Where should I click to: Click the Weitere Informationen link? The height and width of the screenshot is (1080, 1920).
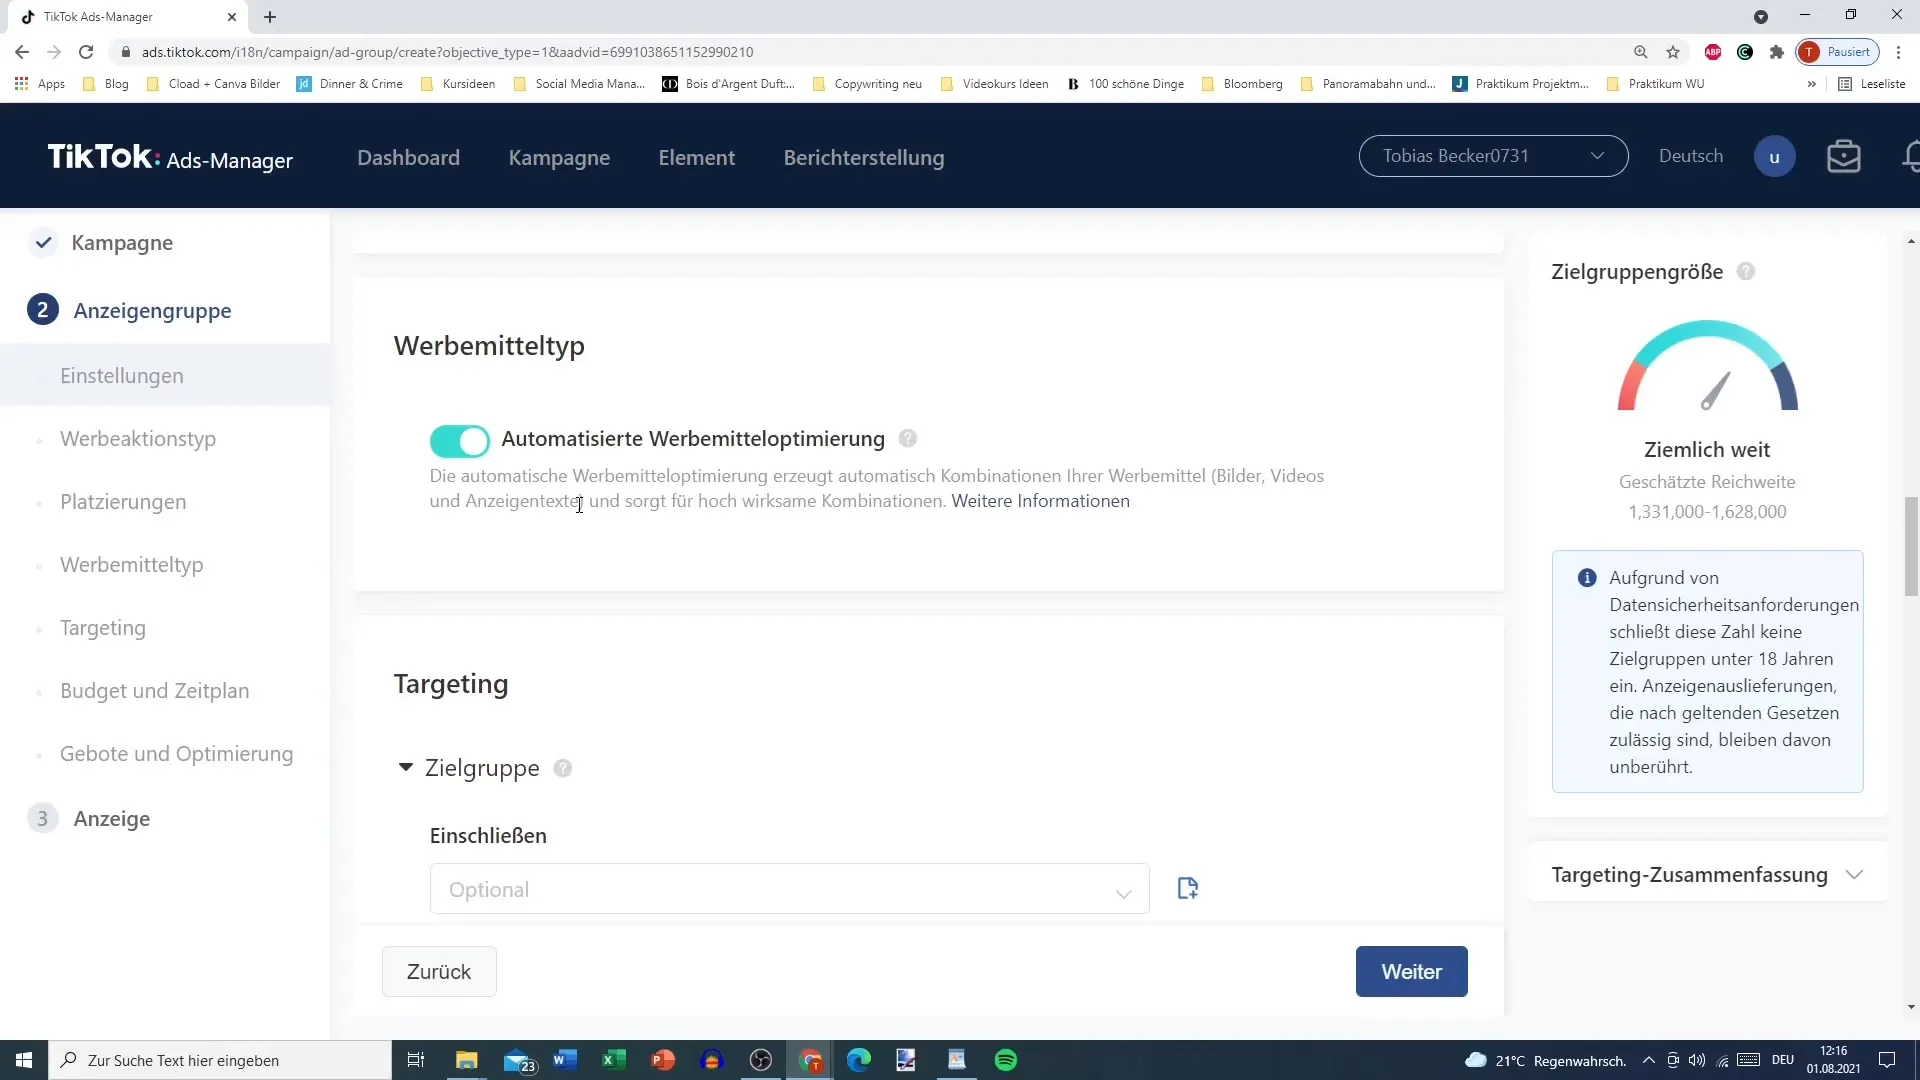click(1039, 501)
